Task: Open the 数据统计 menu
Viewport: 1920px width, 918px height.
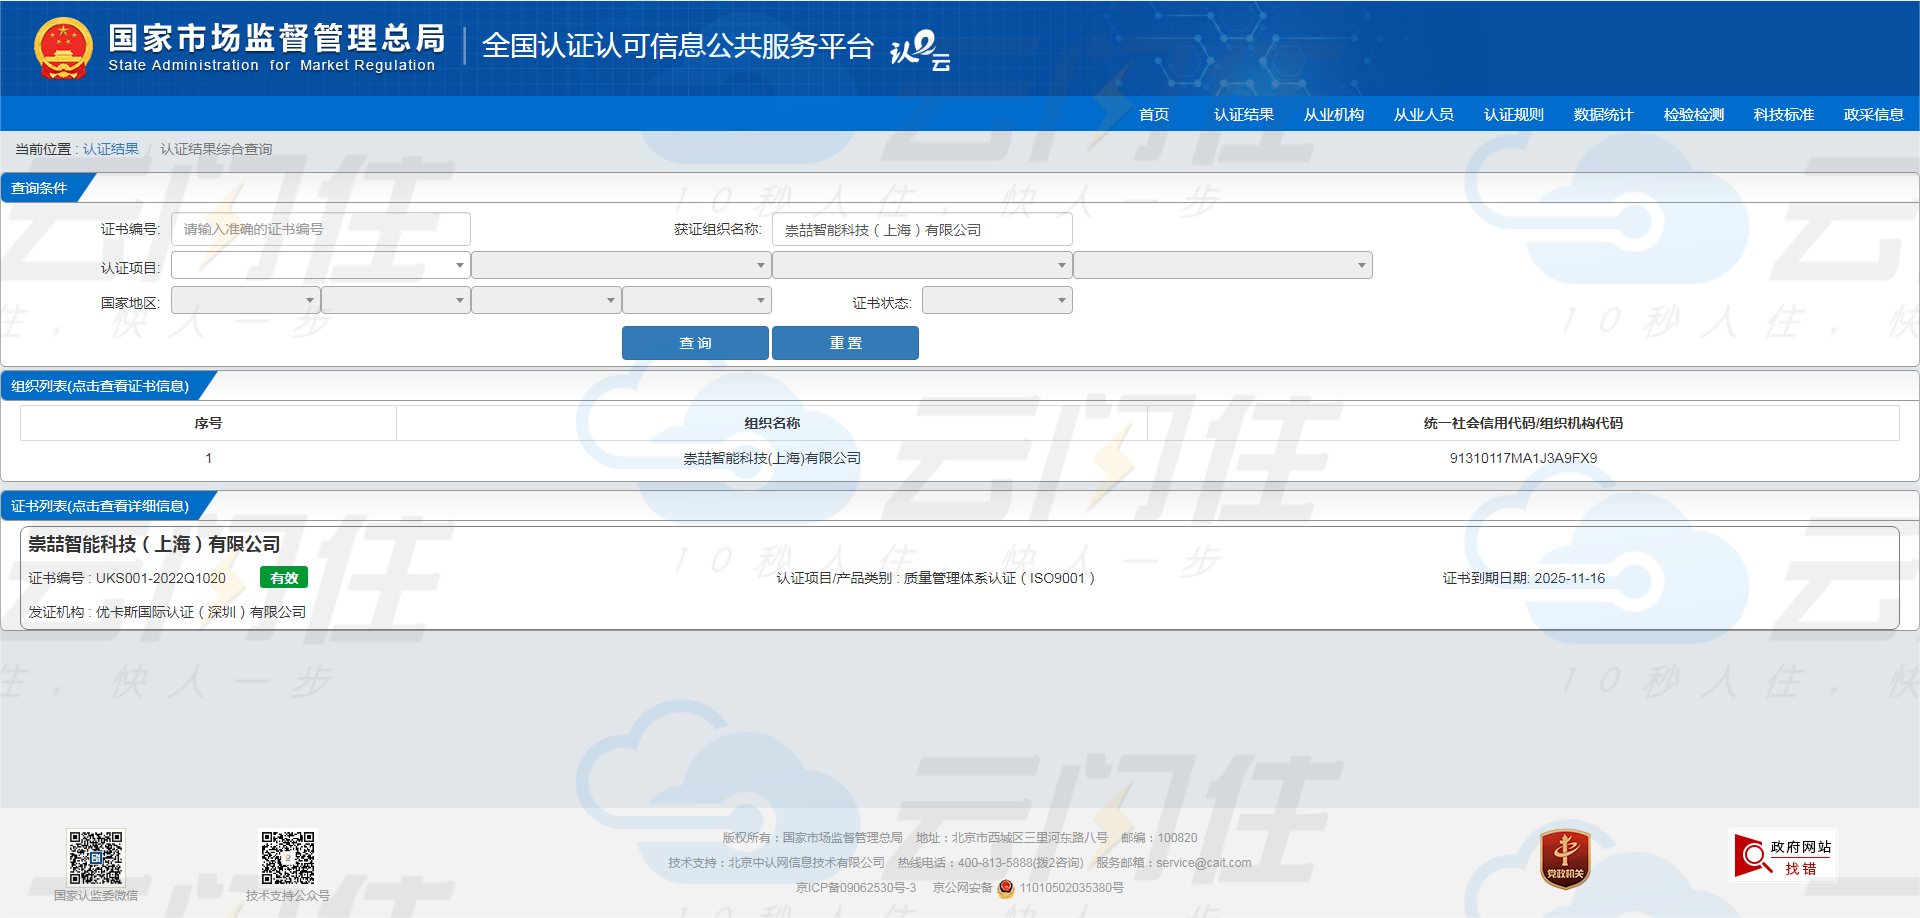Action: click(x=1604, y=115)
